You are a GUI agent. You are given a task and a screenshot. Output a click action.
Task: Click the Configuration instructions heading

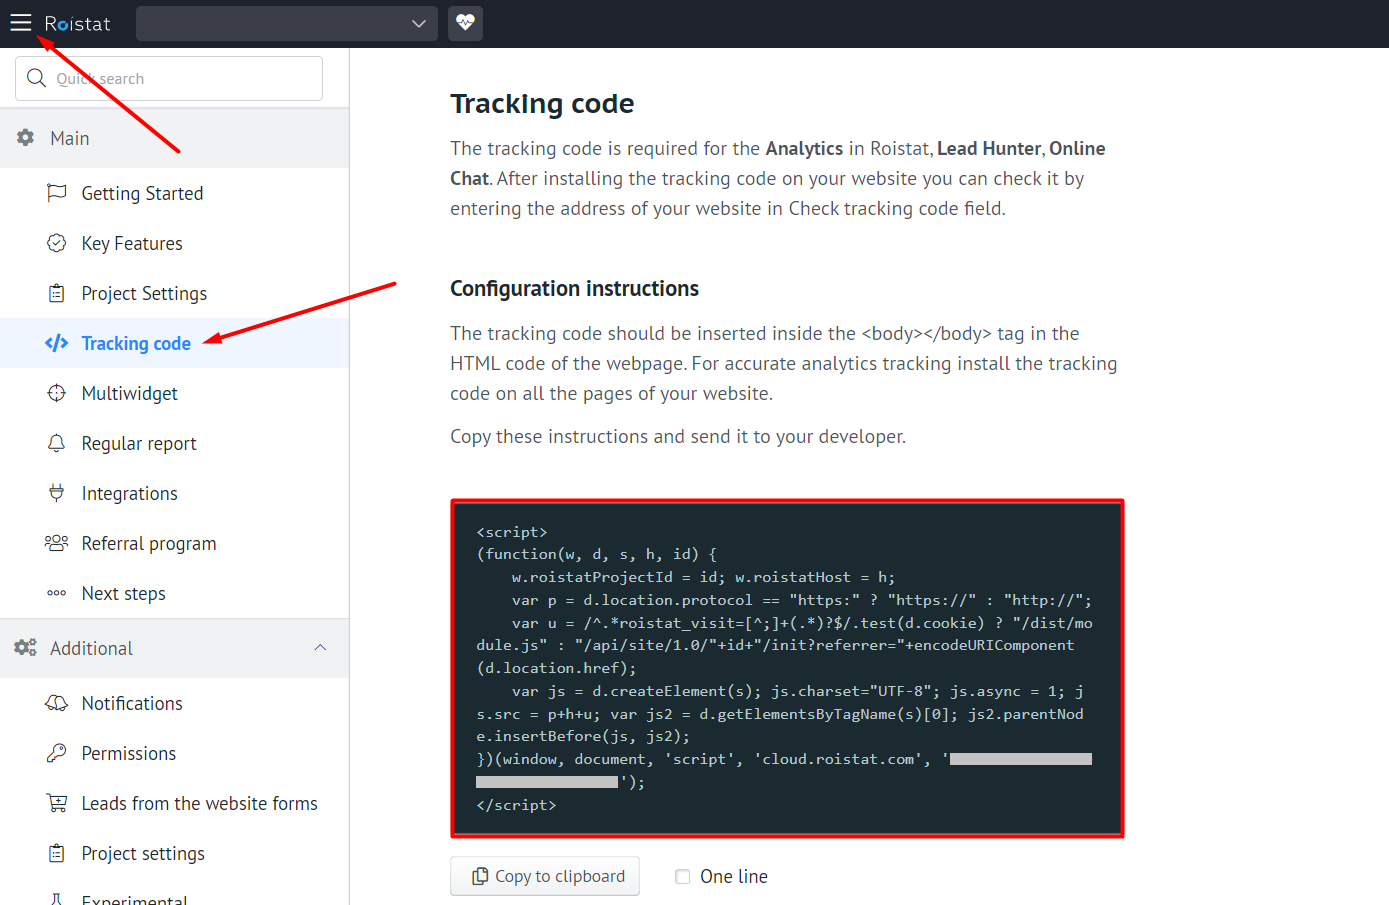(x=574, y=288)
